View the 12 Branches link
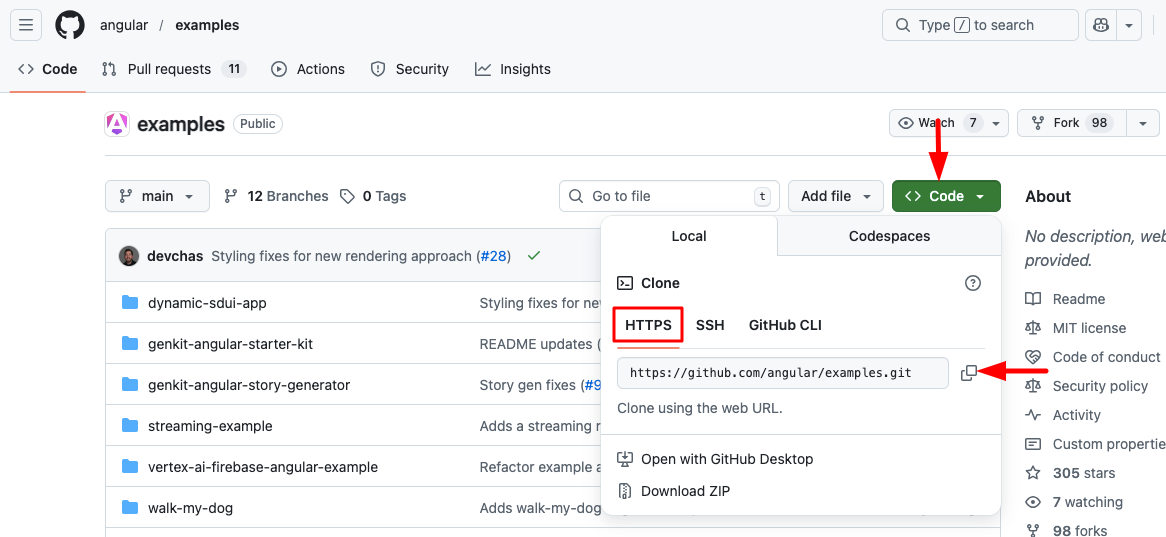Viewport: 1166px width, 537px height. coord(276,196)
